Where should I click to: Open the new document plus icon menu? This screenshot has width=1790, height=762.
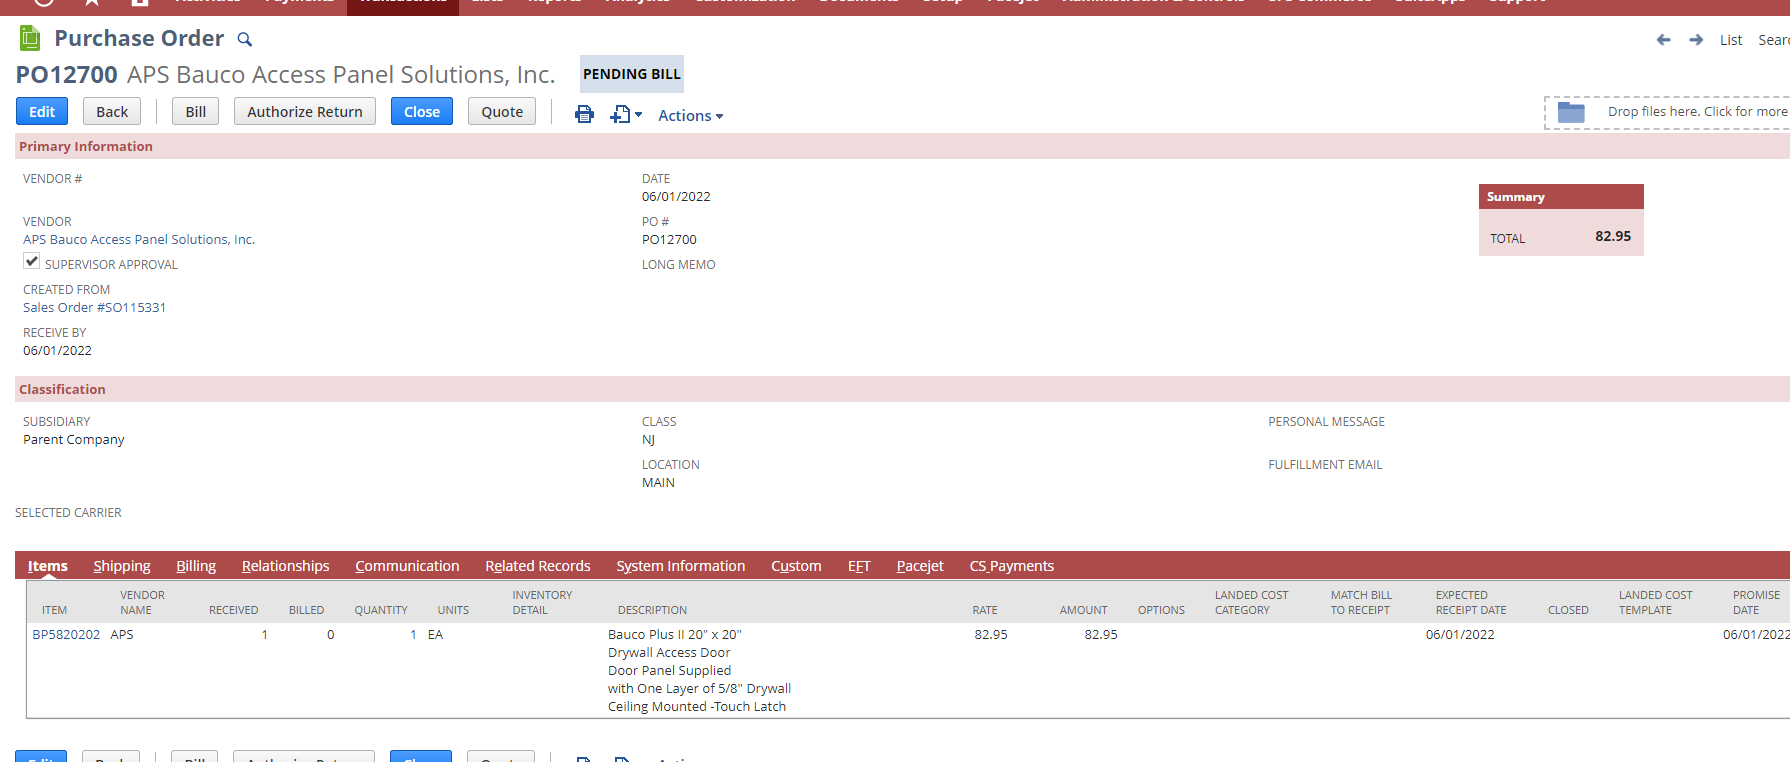(x=626, y=114)
